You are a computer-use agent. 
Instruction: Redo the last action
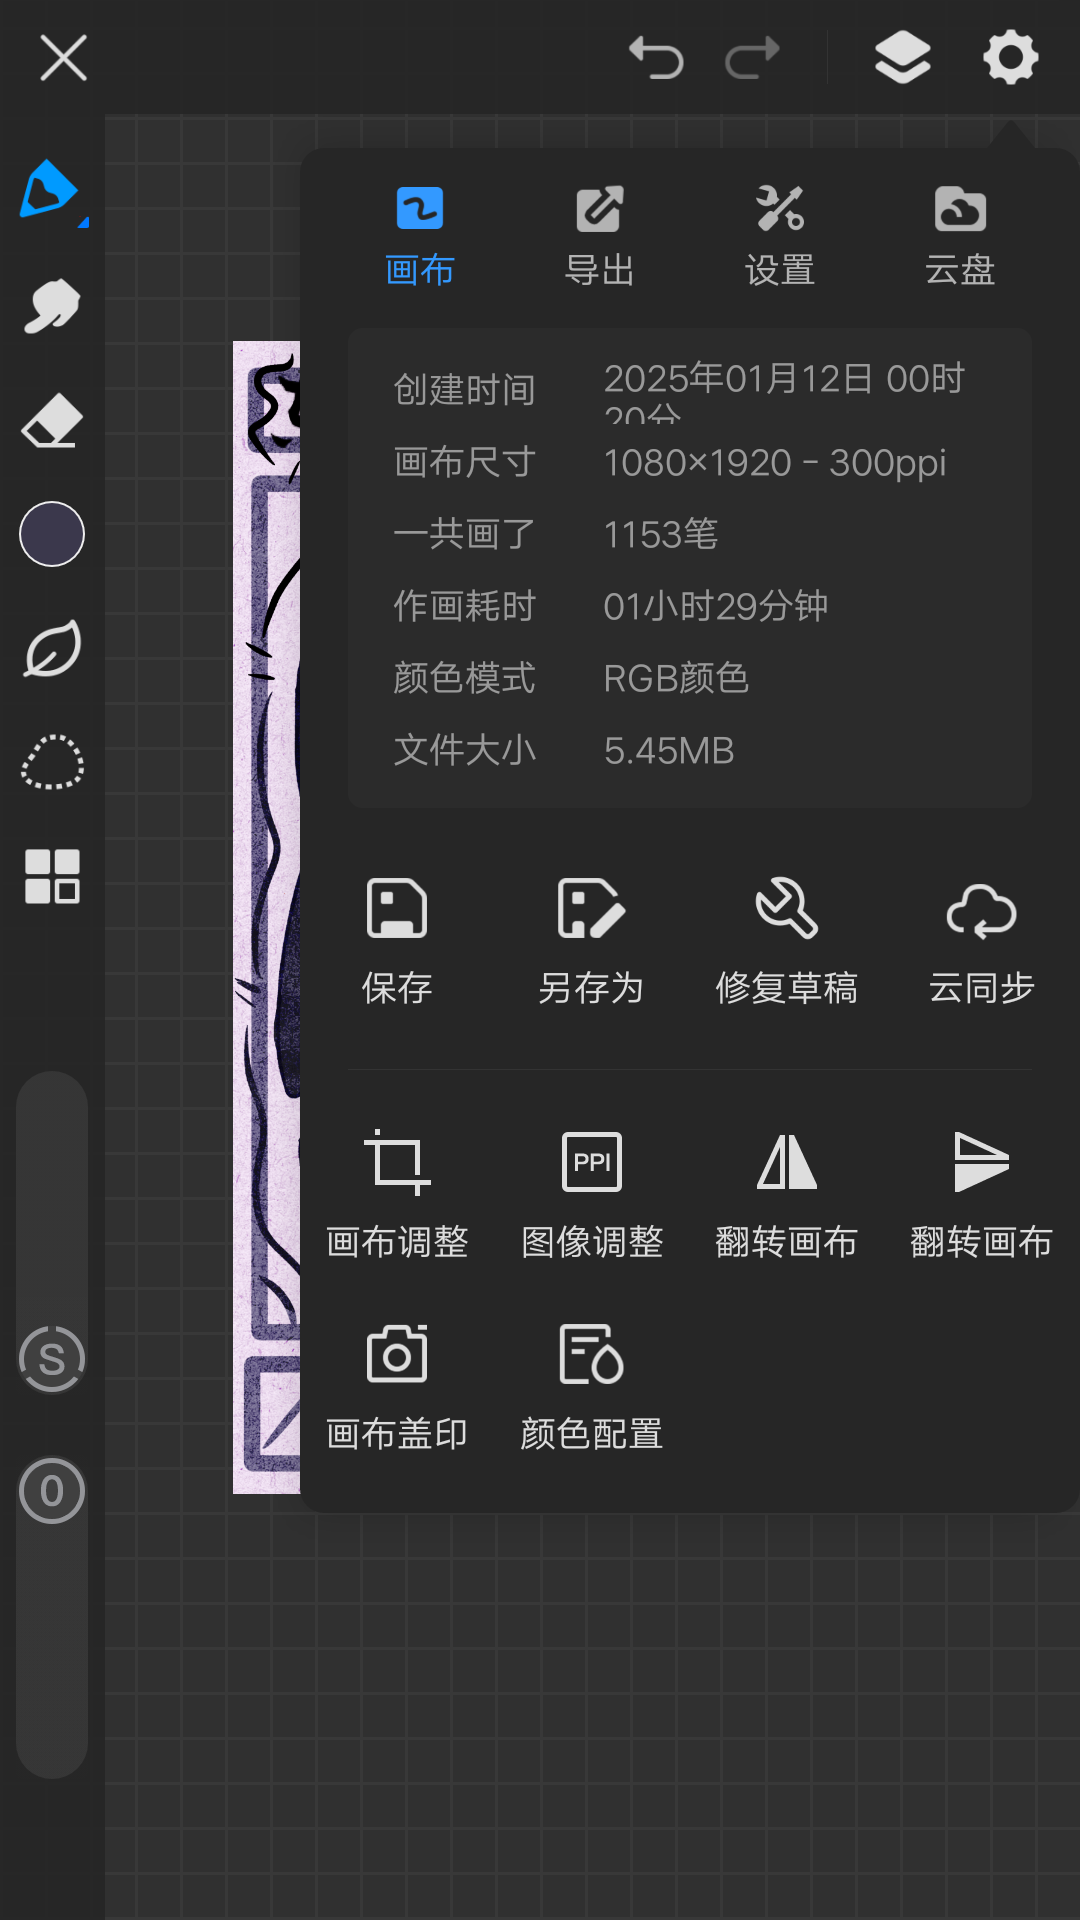pyautogui.click(x=752, y=57)
